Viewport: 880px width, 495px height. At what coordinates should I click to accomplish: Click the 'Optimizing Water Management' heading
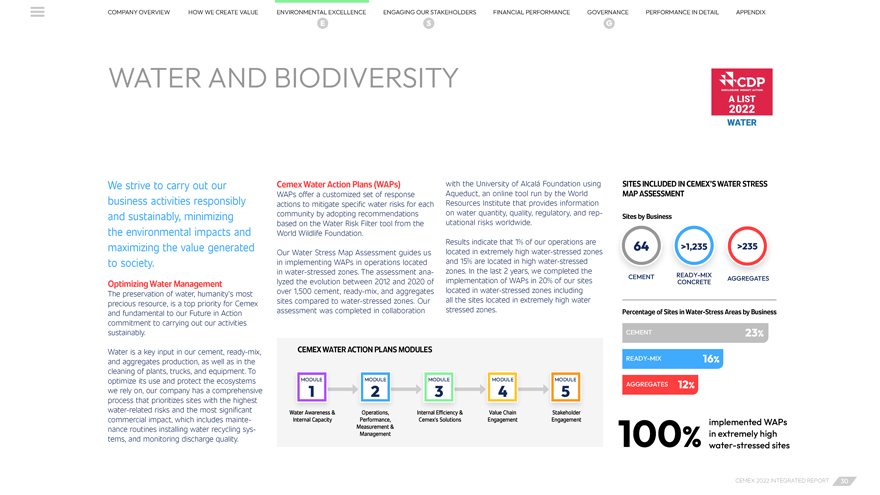[164, 284]
